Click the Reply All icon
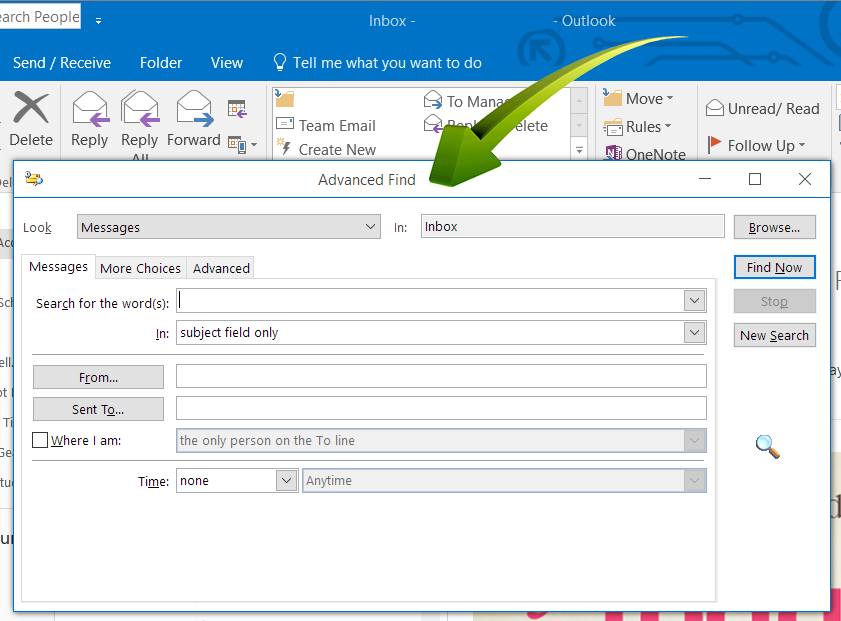Image resolution: width=841 pixels, height=621 pixels. pos(140,110)
